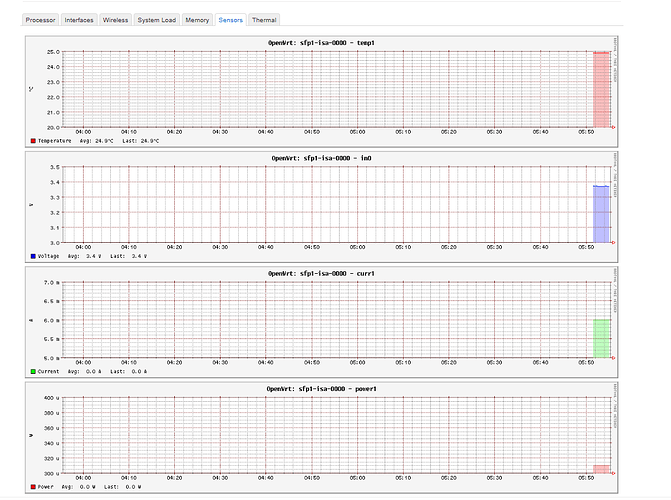Click the in0 voltage graph title
The height and width of the screenshot is (500, 671).
pos(327,158)
